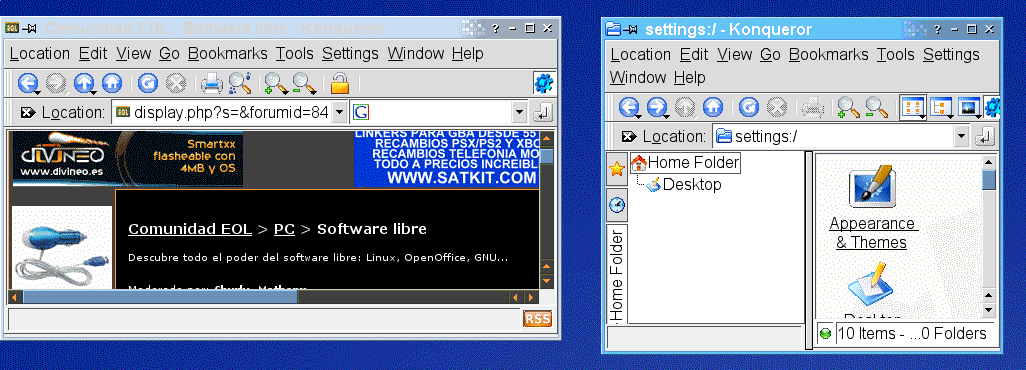Click the WWW.SATKIT.COM banner ad
The width and height of the screenshot is (1026, 370).
(x=446, y=158)
